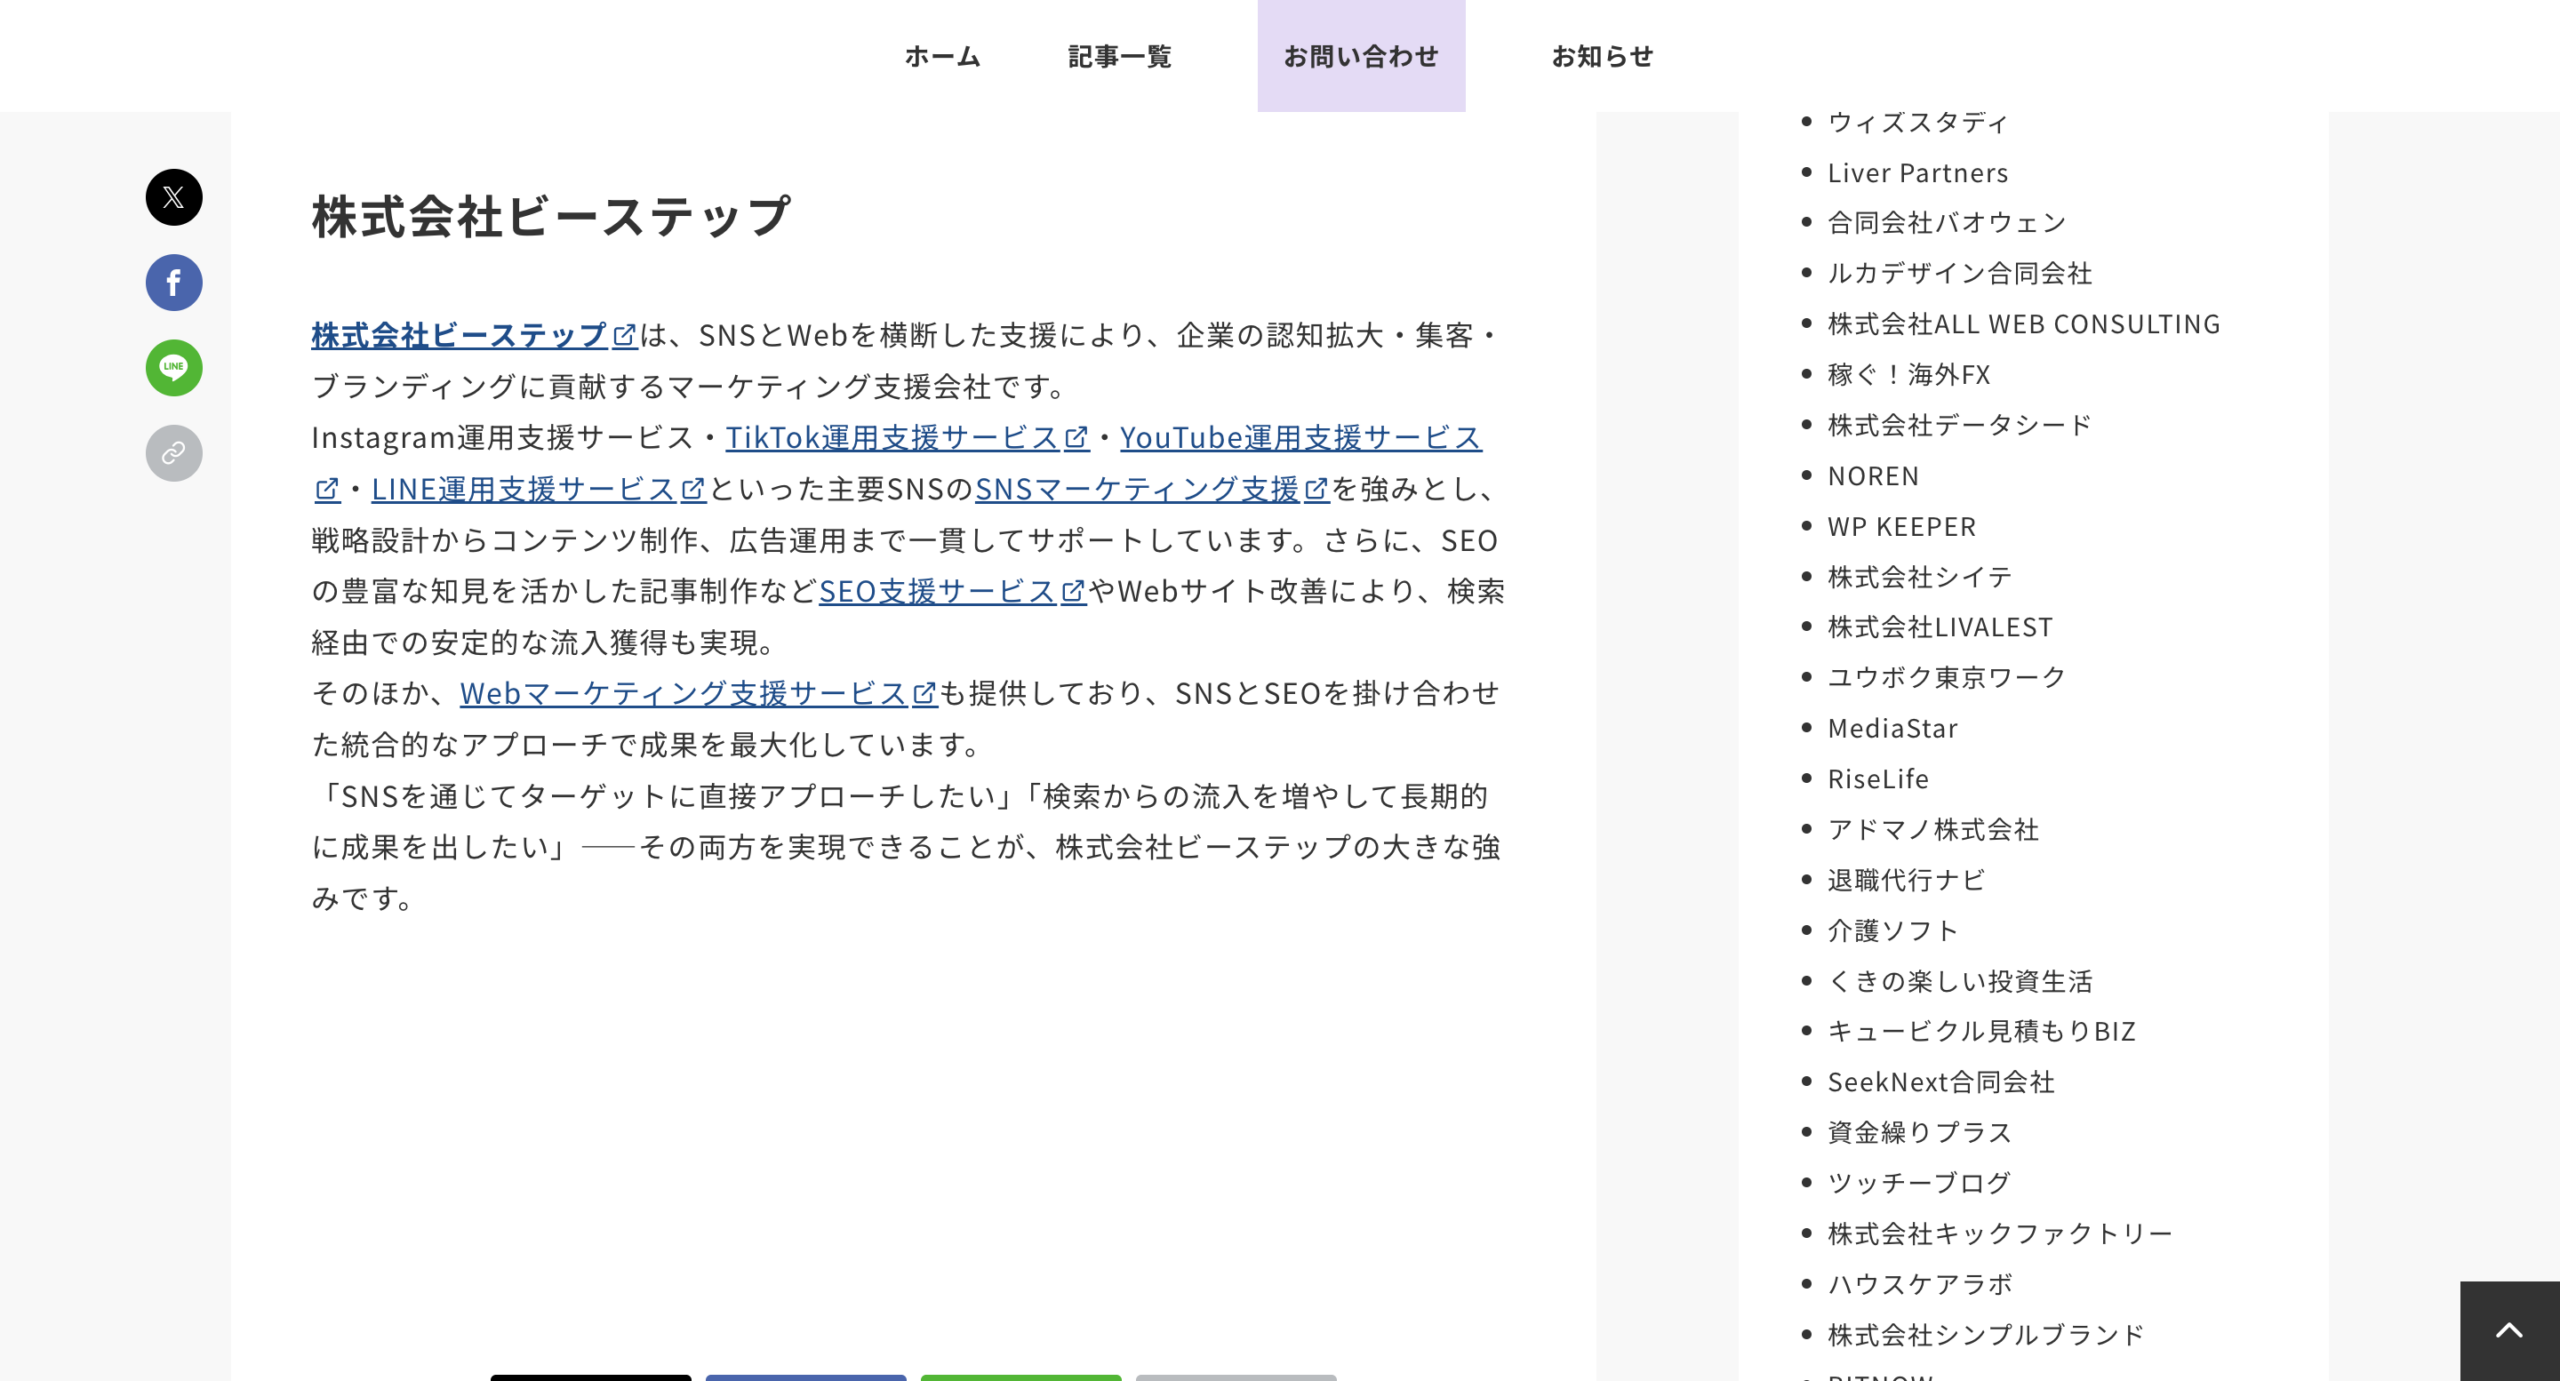Follow the 株式会社ビーステップ company link
Viewport: 2560px width, 1381px height.
(x=474, y=335)
